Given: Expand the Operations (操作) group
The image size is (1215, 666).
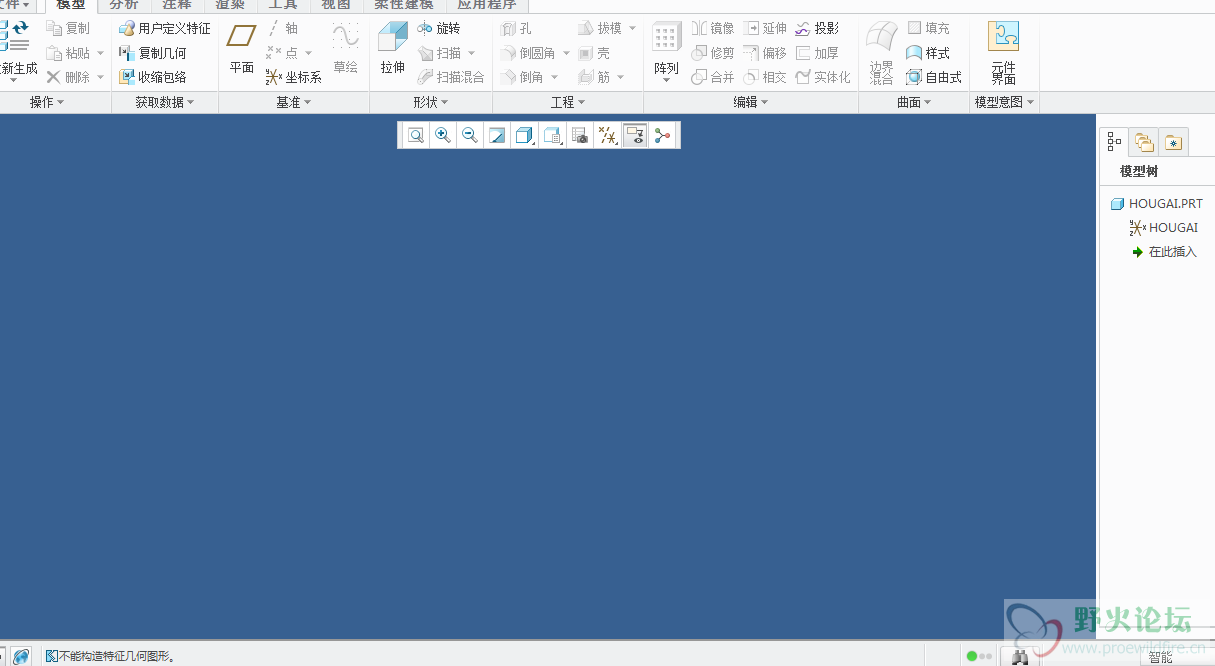Looking at the screenshot, I should pyautogui.click(x=47, y=103).
